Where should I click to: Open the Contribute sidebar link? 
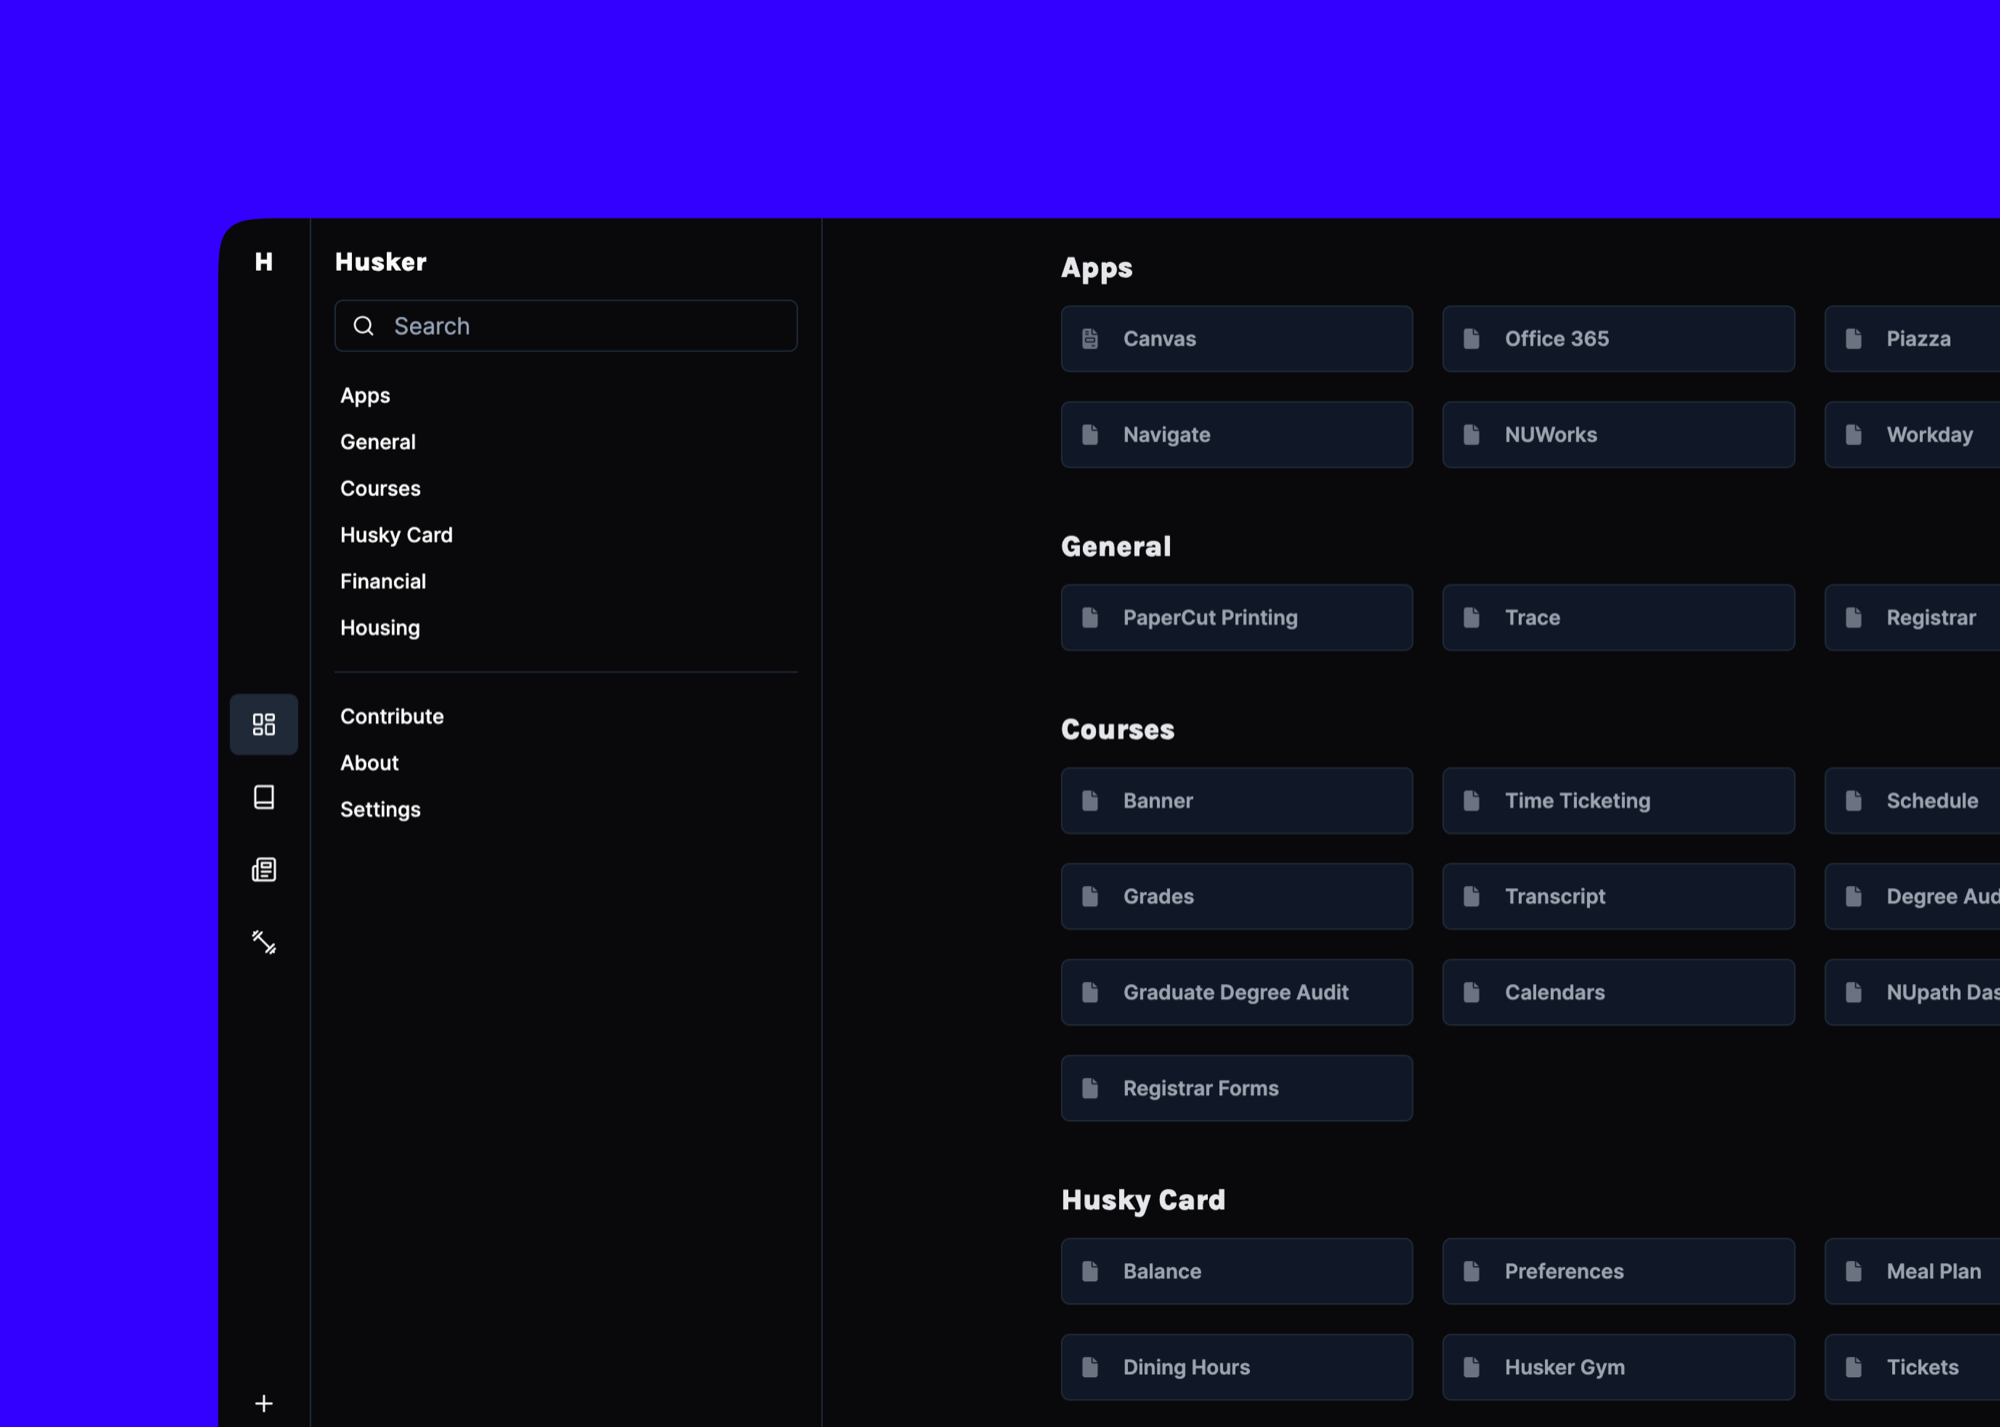pos(392,717)
